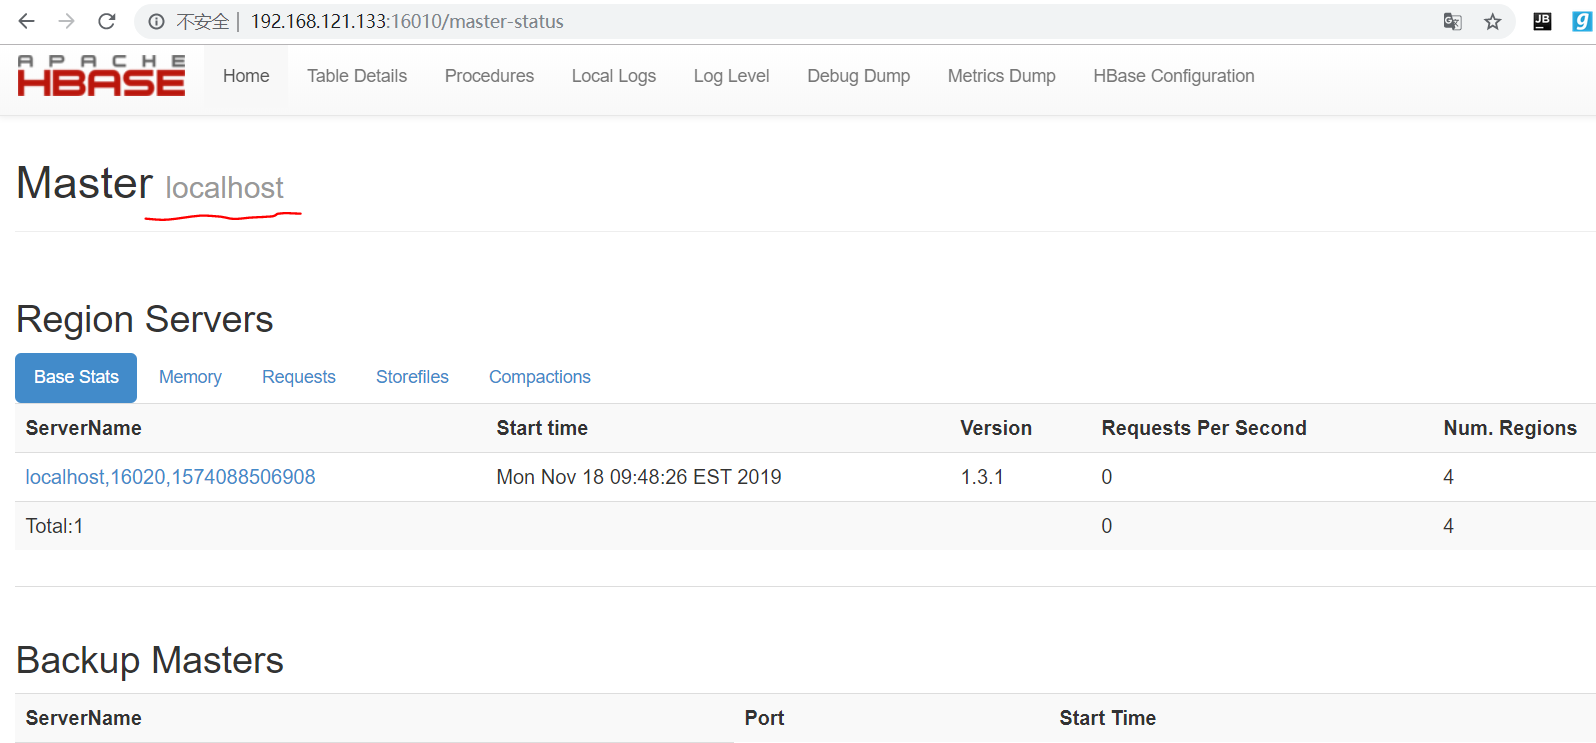
Task: Click the Start Time header in Backup Masters
Action: coord(1107,718)
